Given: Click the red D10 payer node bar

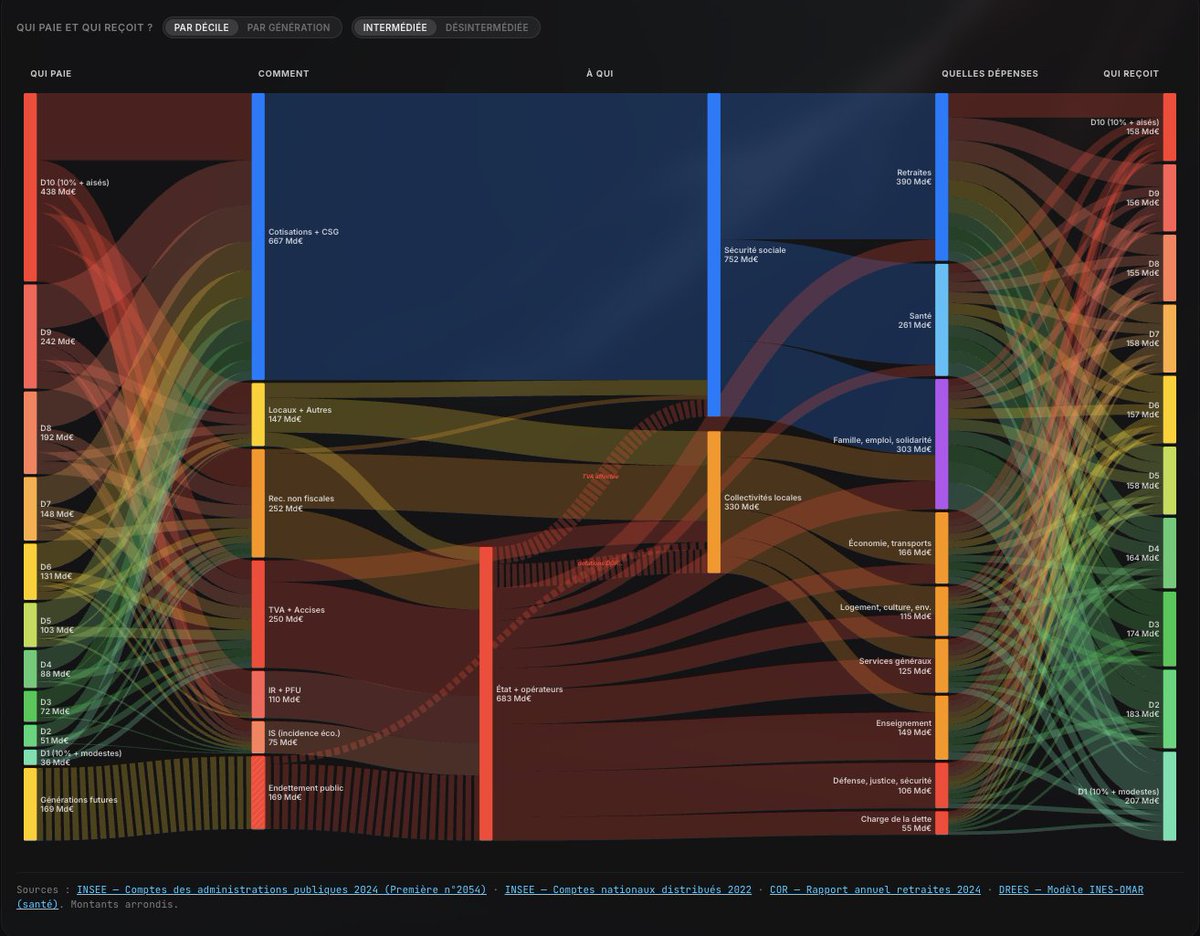Looking at the screenshot, I should [x=30, y=187].
